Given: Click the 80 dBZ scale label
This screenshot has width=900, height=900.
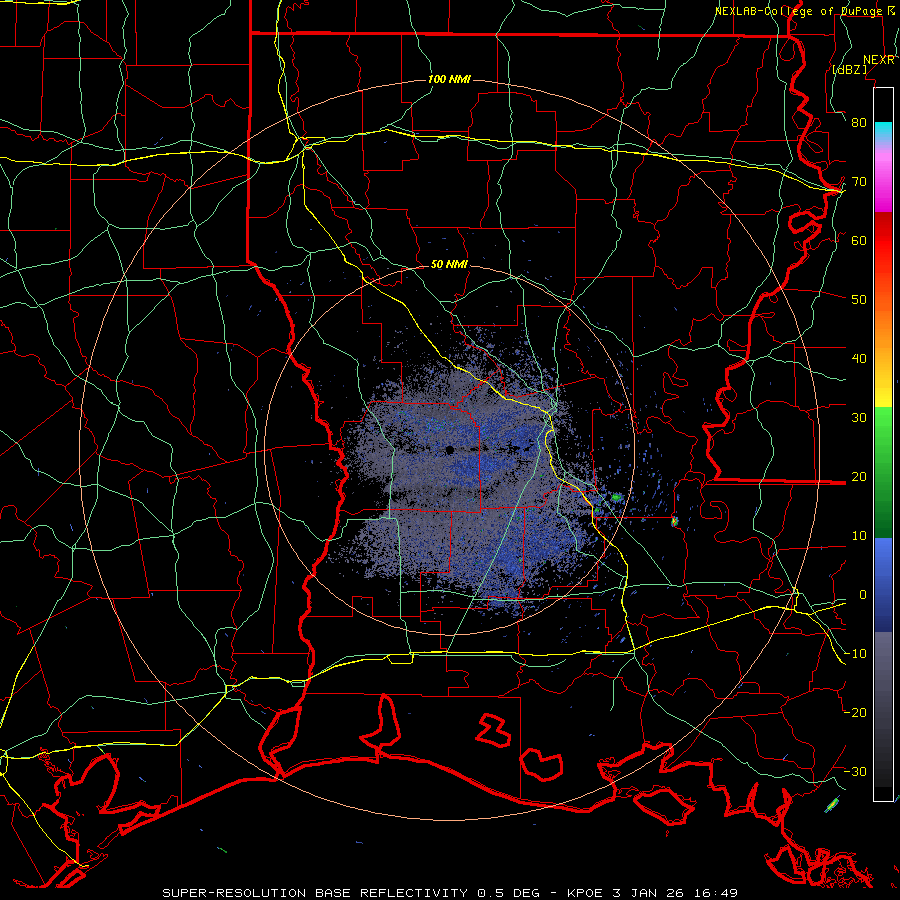Looking at the screenshot, I should [859, 123].
